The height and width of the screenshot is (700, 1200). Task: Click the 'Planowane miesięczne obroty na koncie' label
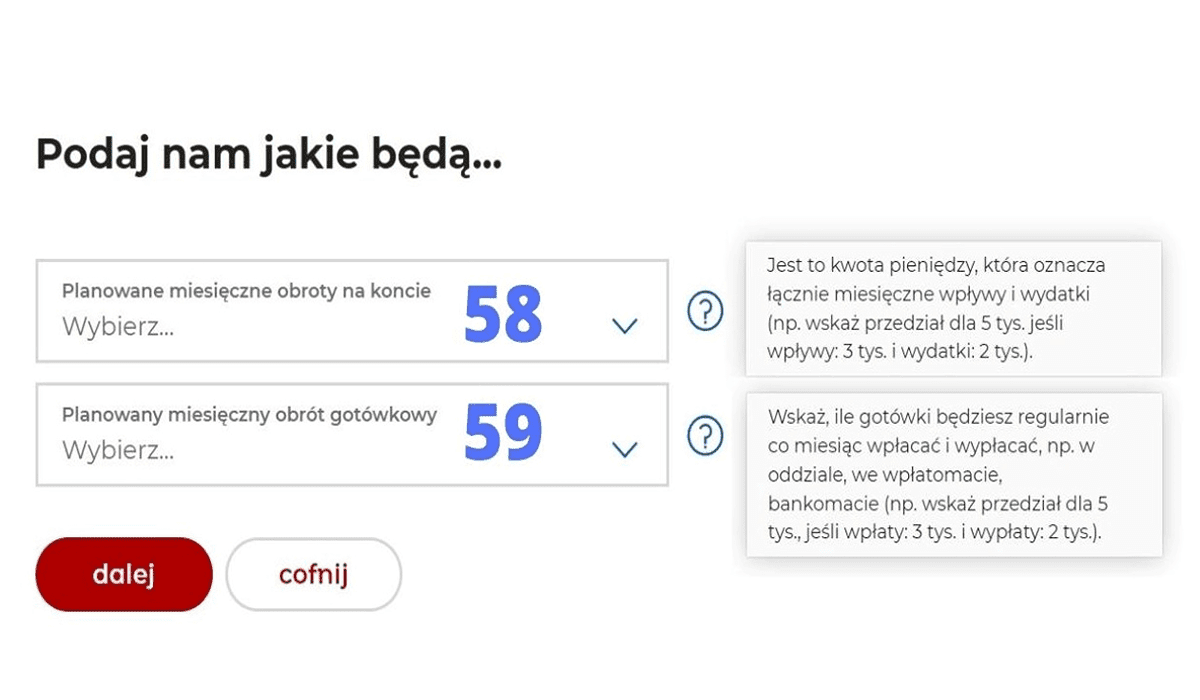246,291
